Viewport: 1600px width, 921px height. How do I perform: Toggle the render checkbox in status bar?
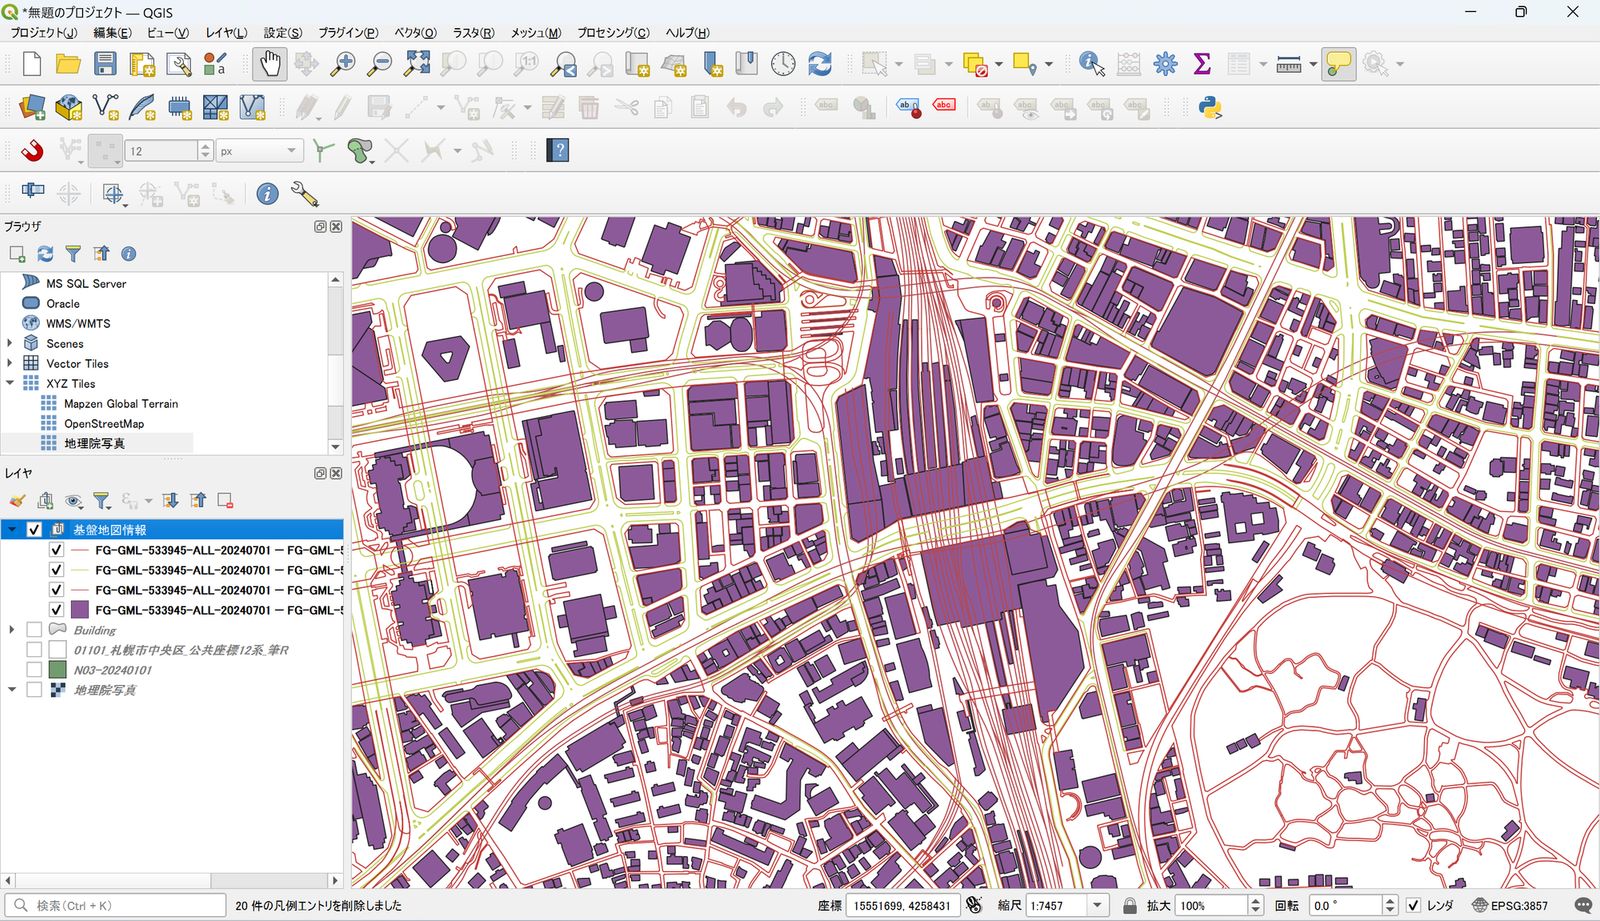1413,905
